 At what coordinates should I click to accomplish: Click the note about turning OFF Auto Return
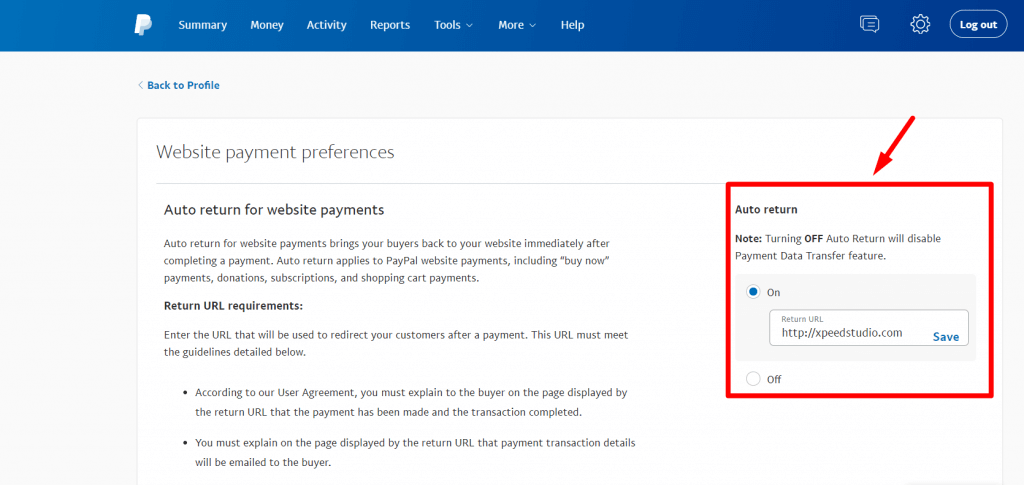point(838,247)
